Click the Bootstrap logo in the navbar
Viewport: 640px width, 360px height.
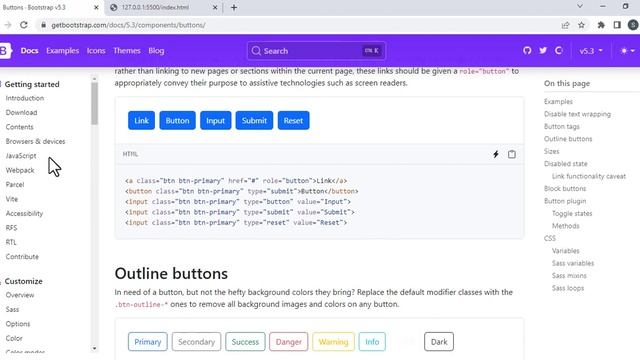[5, 51]
